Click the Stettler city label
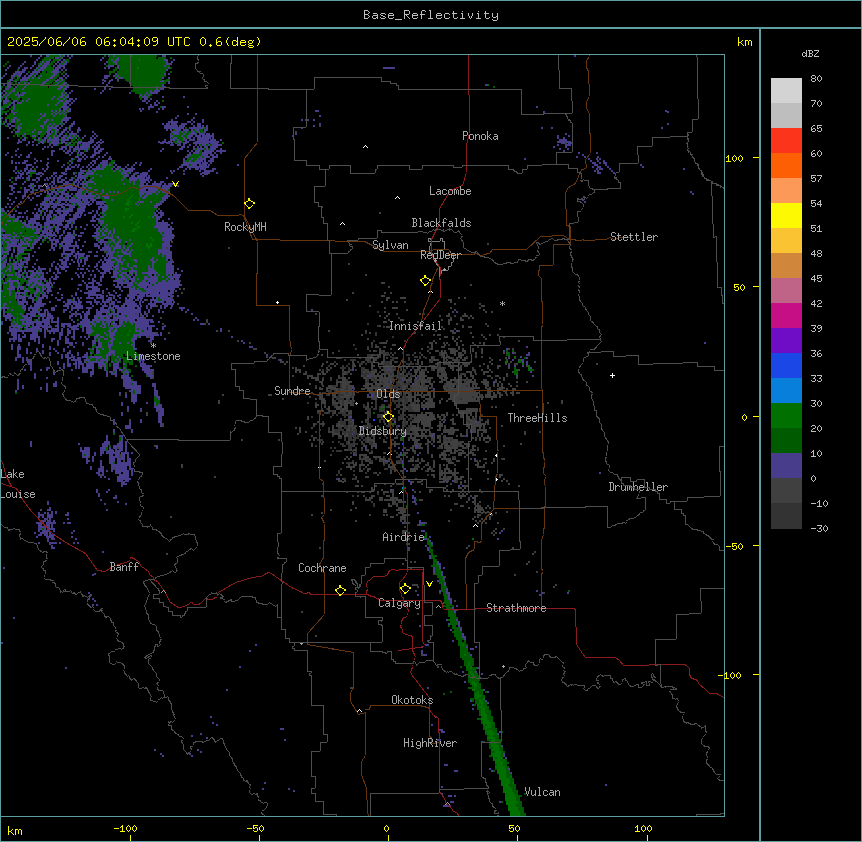 tap(634, 237)
